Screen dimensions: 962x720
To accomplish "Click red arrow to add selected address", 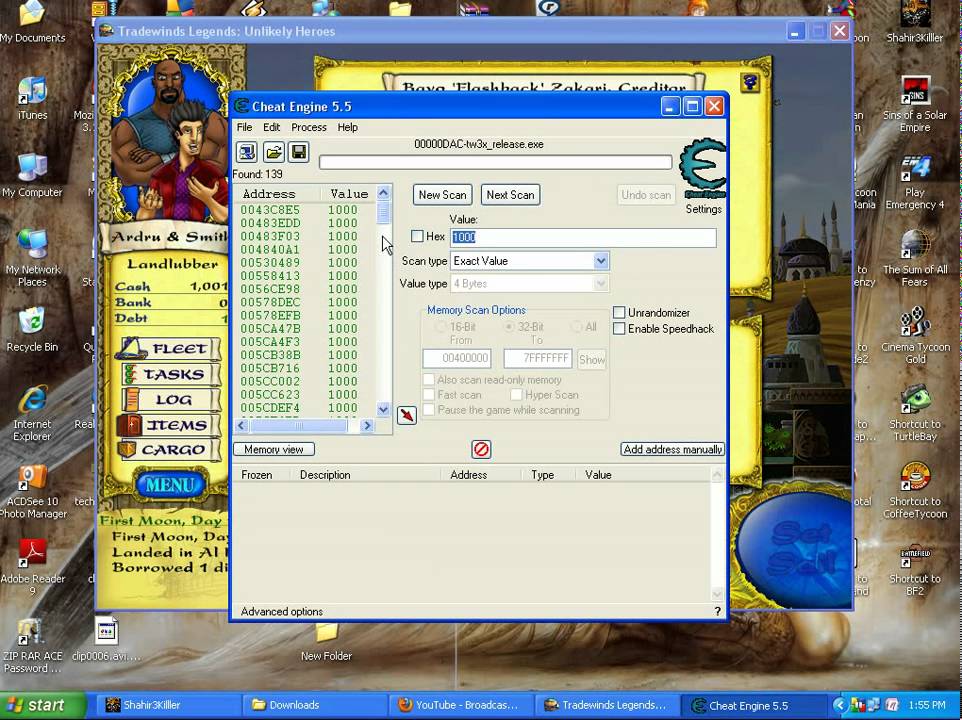I will pyautogui.click(x=407, y=415).
